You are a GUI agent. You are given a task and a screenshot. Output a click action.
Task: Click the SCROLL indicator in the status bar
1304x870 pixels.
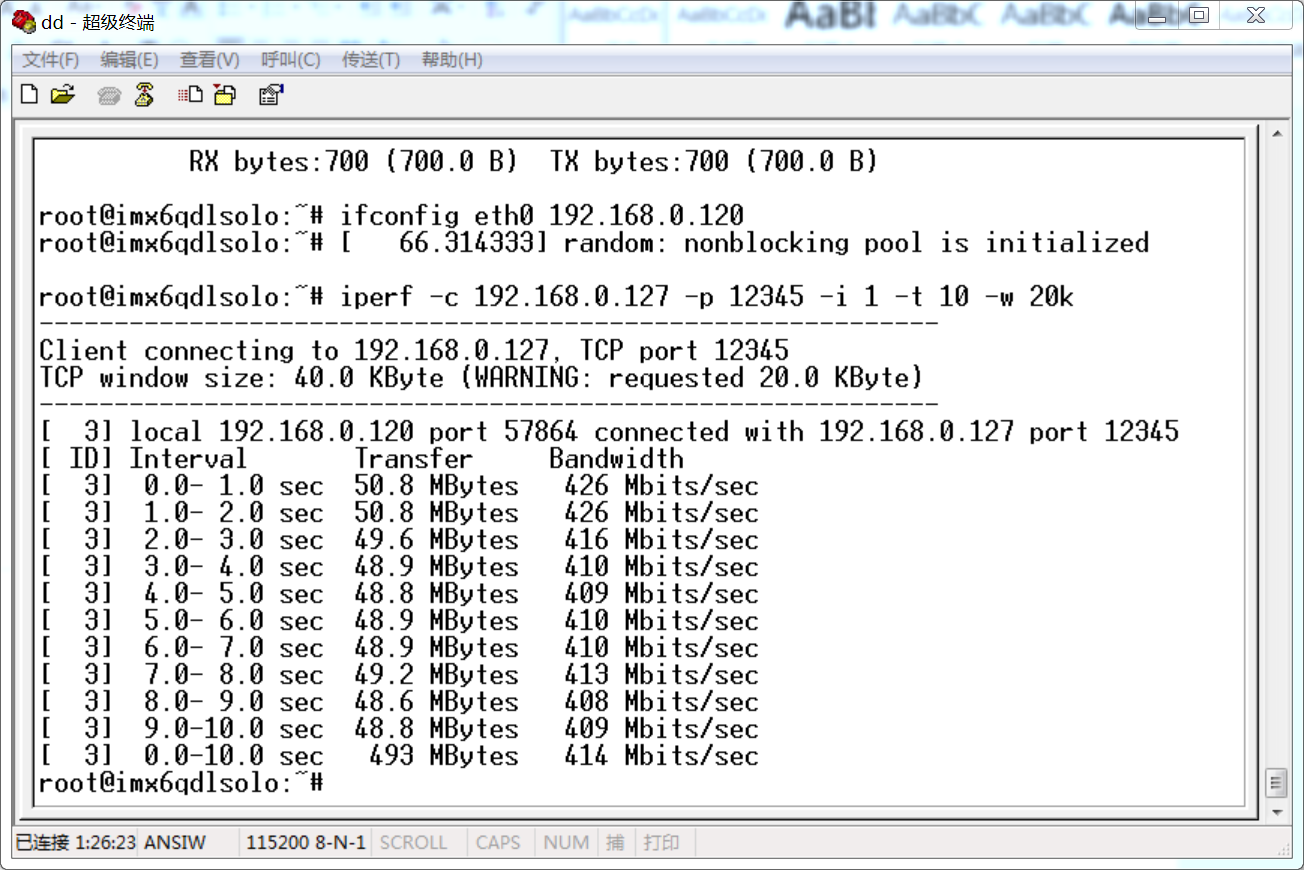pyautogui.click(x=413, y=842)
